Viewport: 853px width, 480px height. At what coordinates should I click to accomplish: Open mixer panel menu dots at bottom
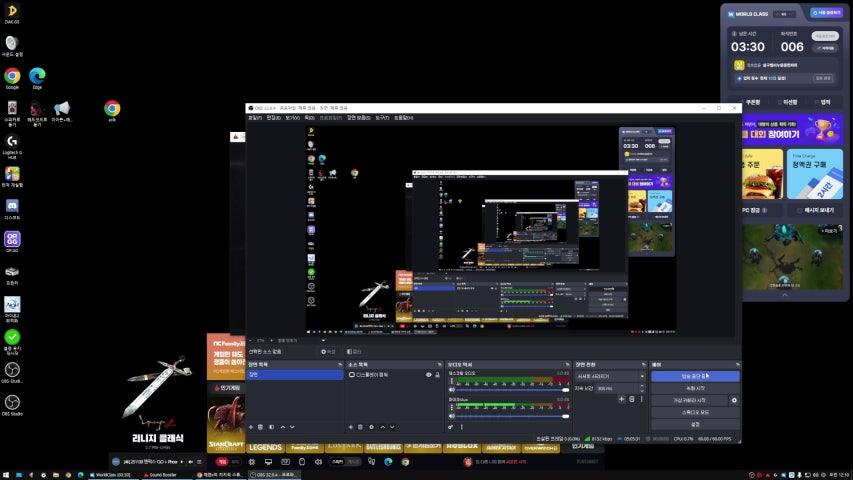(x=461, y=427)
